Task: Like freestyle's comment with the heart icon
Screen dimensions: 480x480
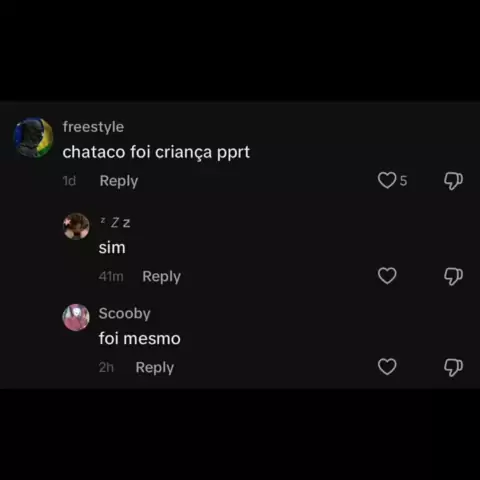Action: tap(387, 180)
